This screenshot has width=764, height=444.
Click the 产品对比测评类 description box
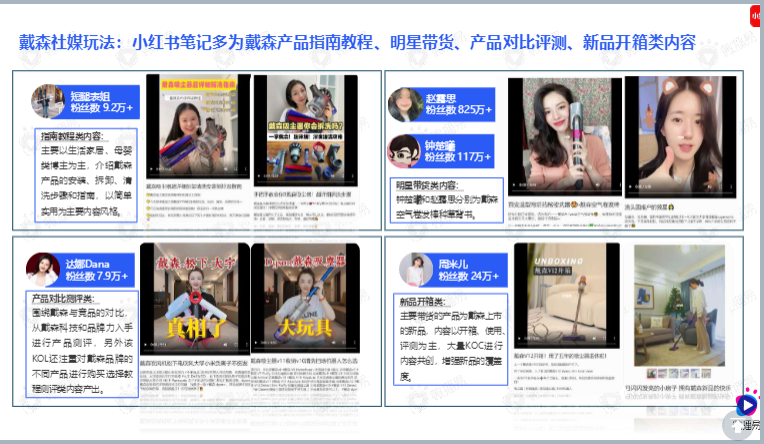pyautogui.click(x=82, y=344)
